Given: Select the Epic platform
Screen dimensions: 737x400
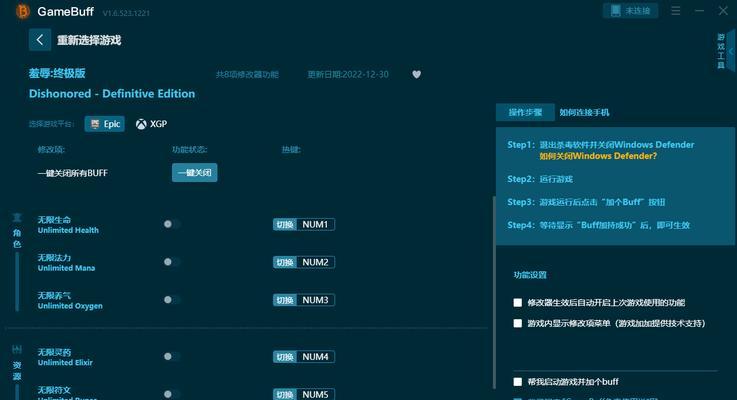Looking at the screenshot, I should [105, 124].
